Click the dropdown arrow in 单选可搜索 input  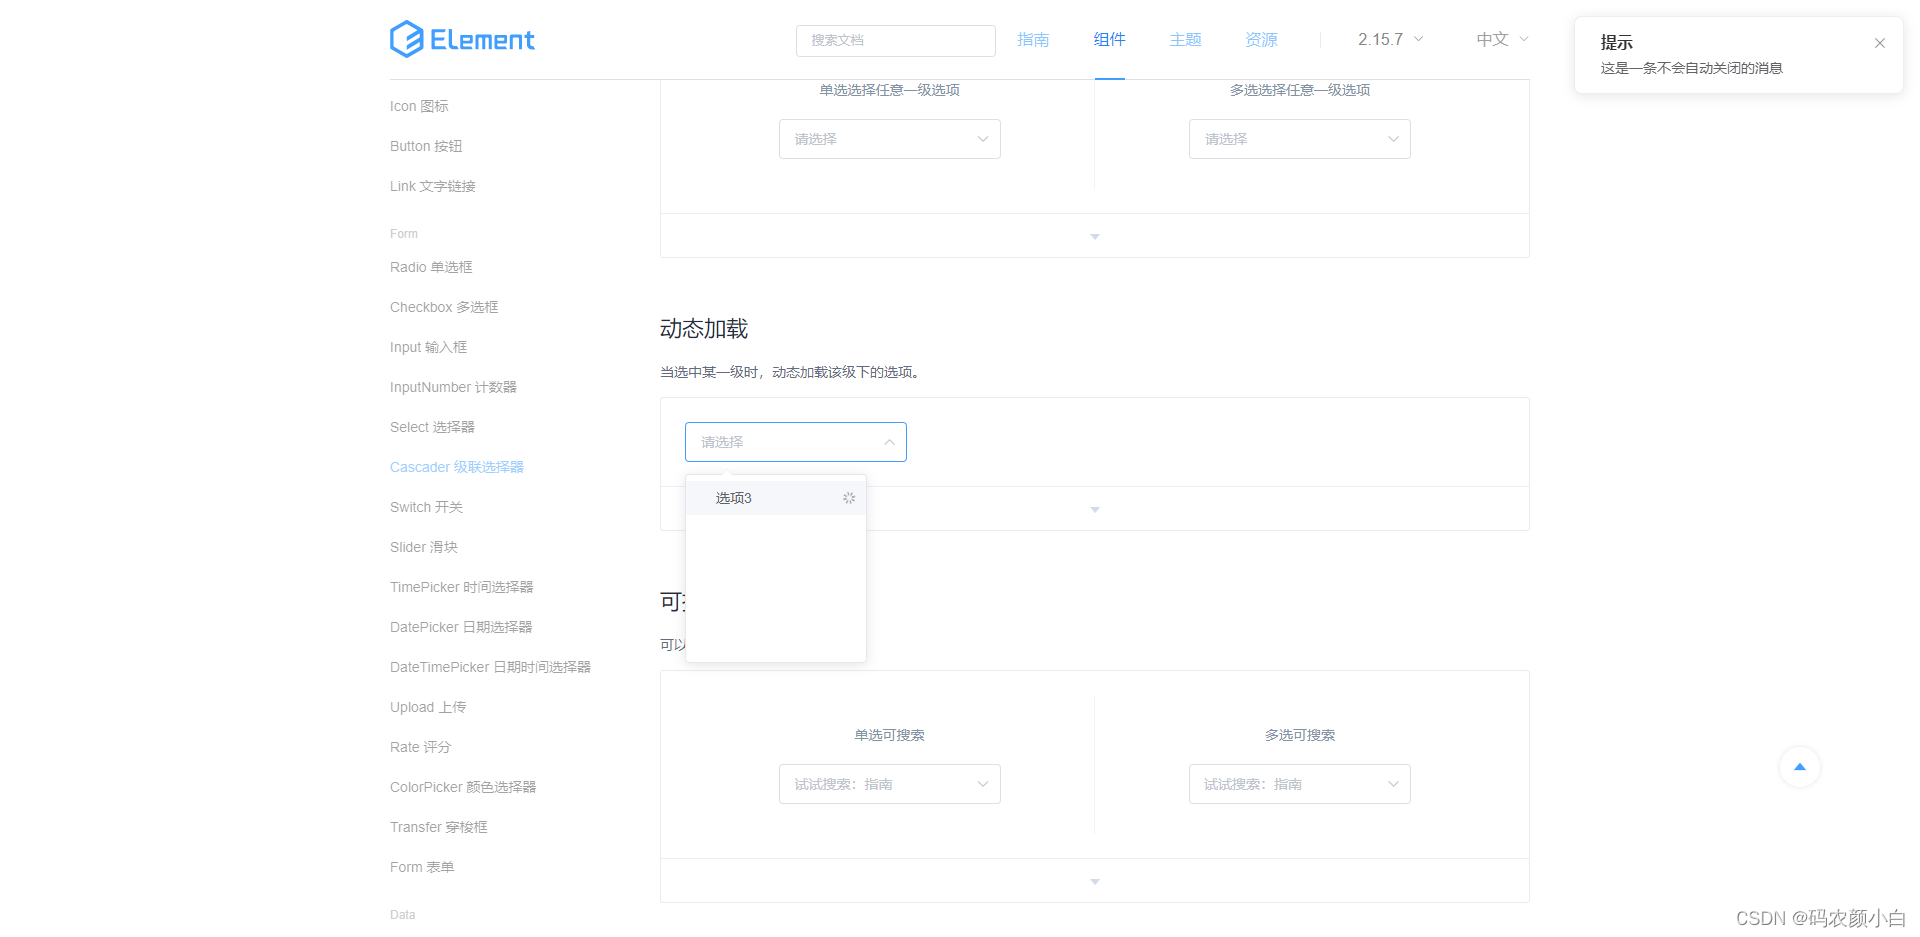pyautogui.click(x=983, y=784)
